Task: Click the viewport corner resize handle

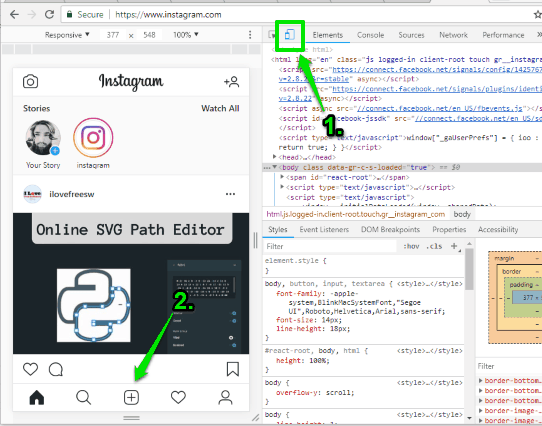Action: 255,418
